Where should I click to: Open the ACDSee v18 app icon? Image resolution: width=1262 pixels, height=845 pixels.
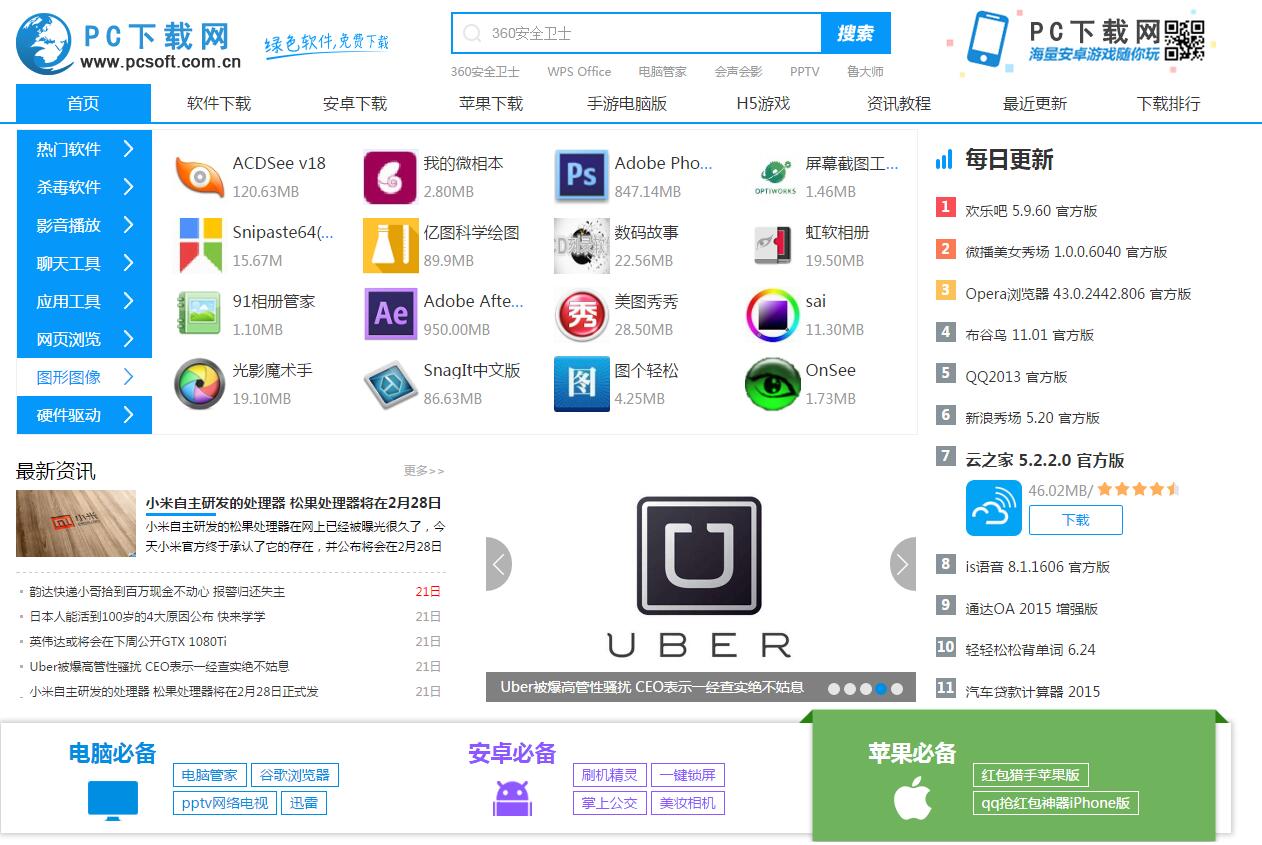point(199,177)
